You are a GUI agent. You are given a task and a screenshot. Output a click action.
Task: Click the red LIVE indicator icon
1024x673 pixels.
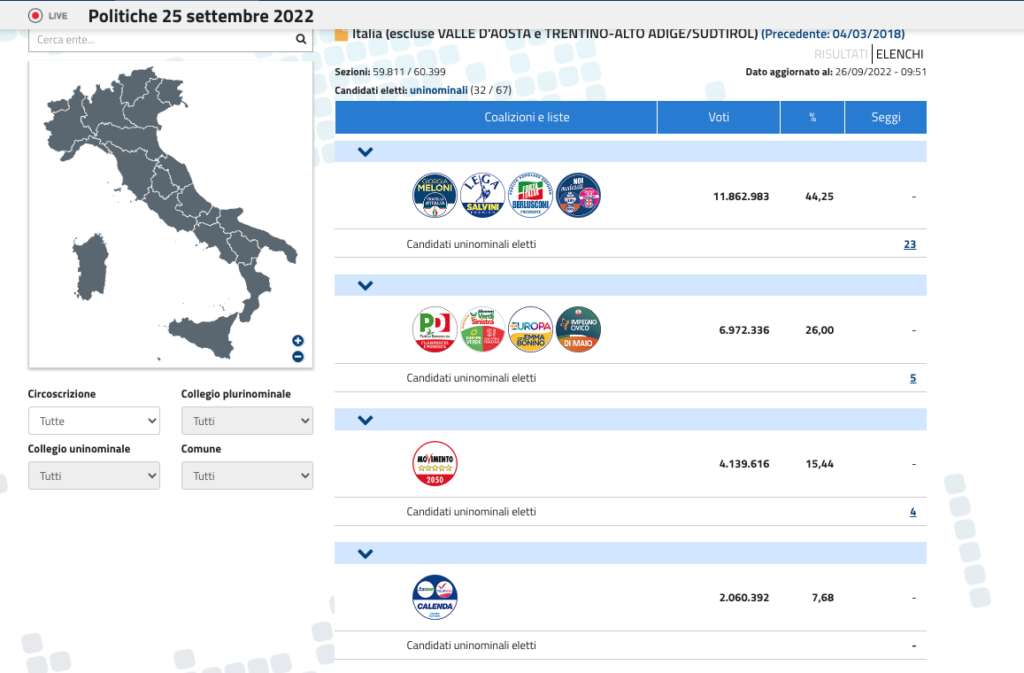(x=35, y=16)
